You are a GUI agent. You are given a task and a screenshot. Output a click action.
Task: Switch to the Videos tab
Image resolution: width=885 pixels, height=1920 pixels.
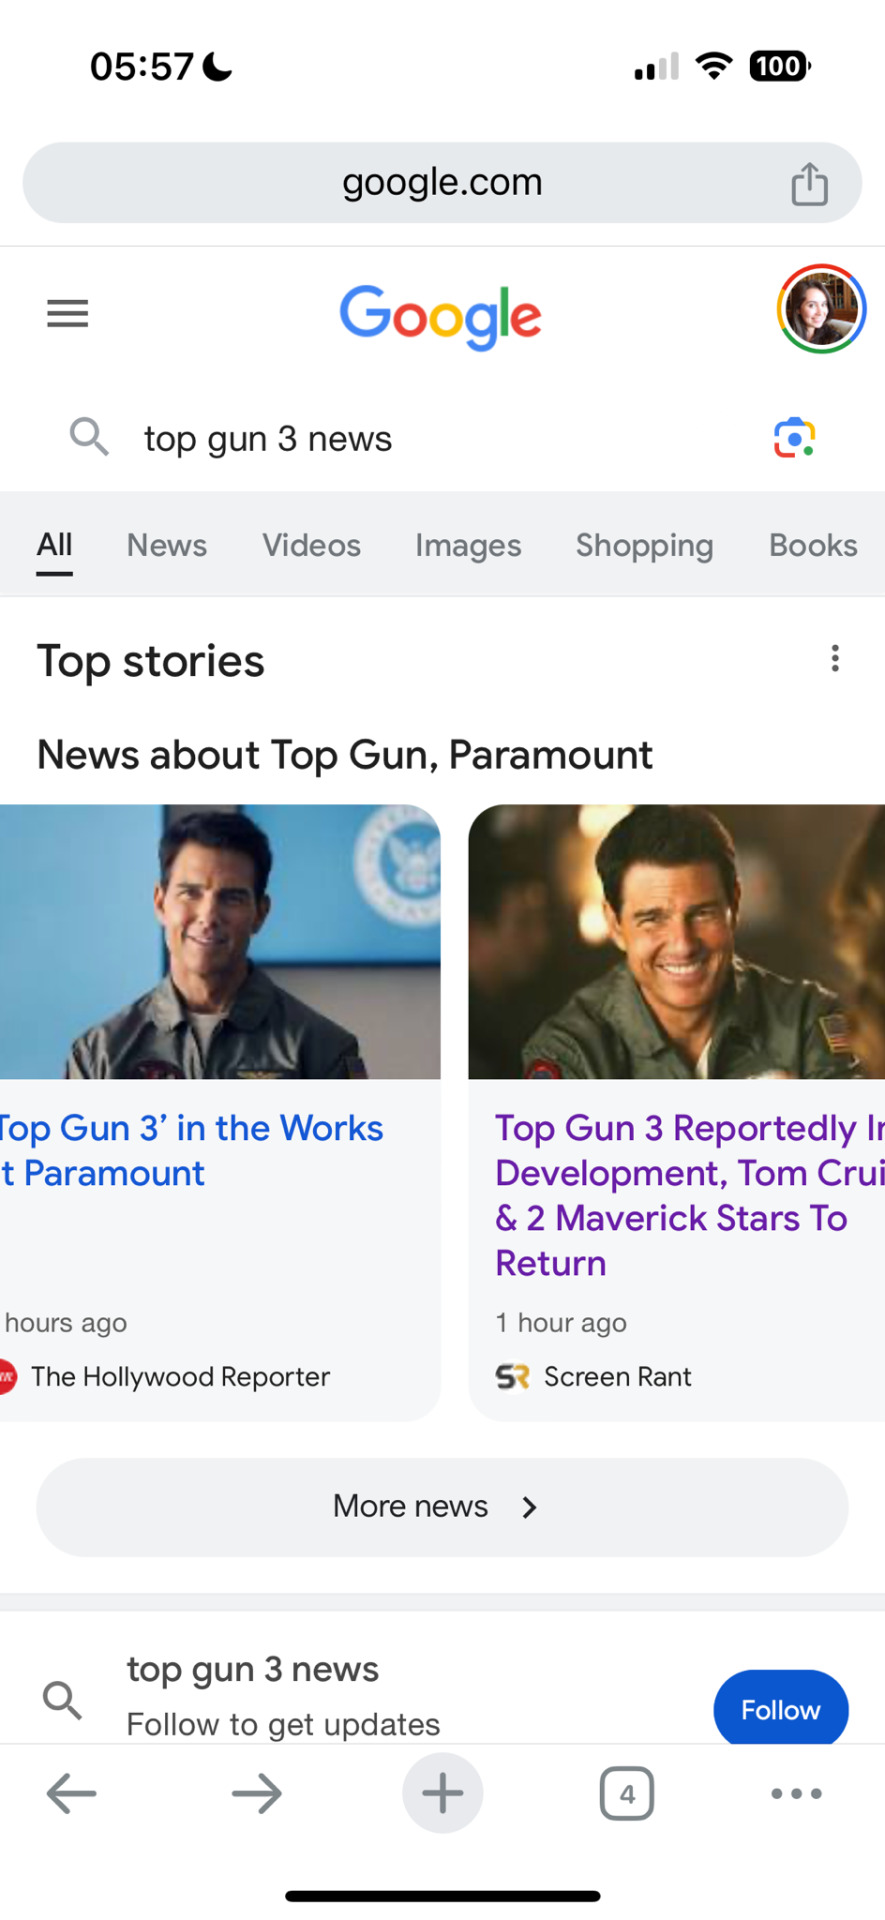tap(311, 545)
